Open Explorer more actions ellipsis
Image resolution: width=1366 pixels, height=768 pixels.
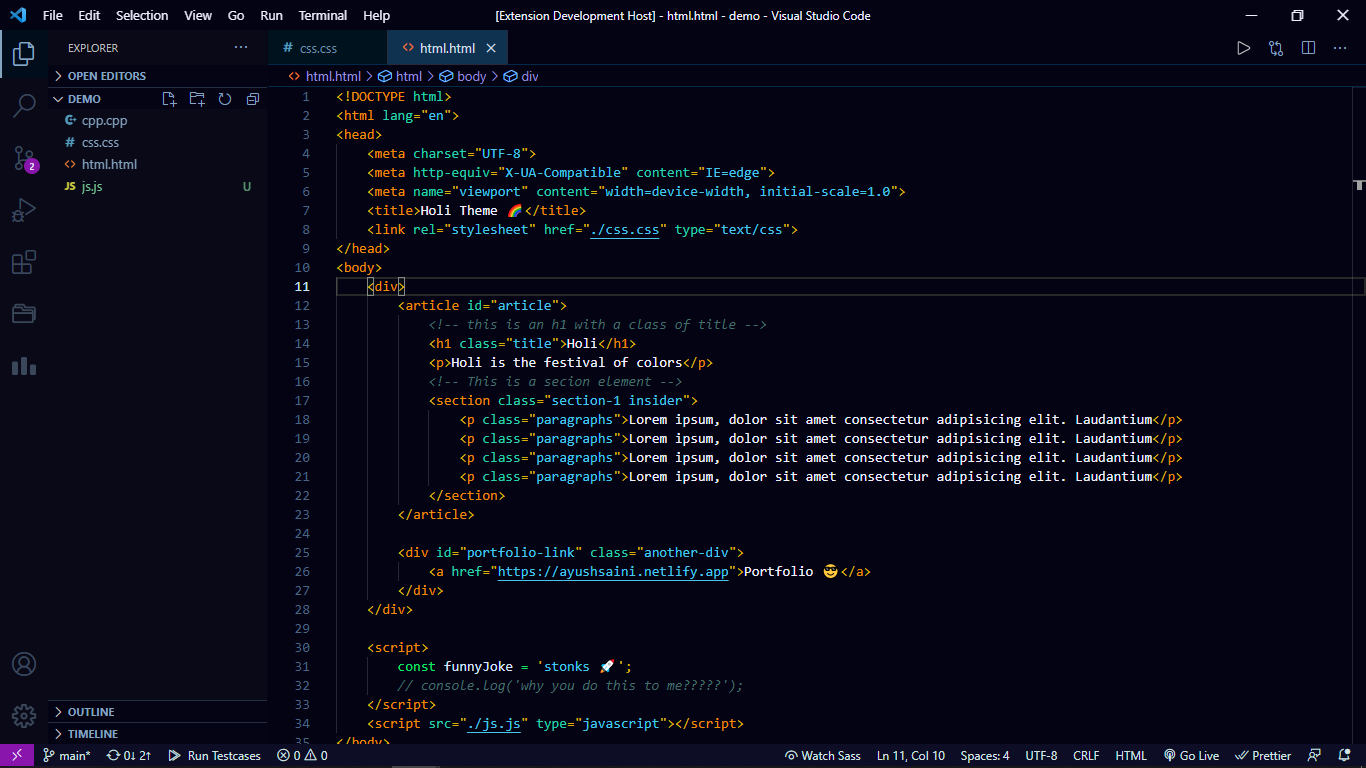click(x=241, y=48)
